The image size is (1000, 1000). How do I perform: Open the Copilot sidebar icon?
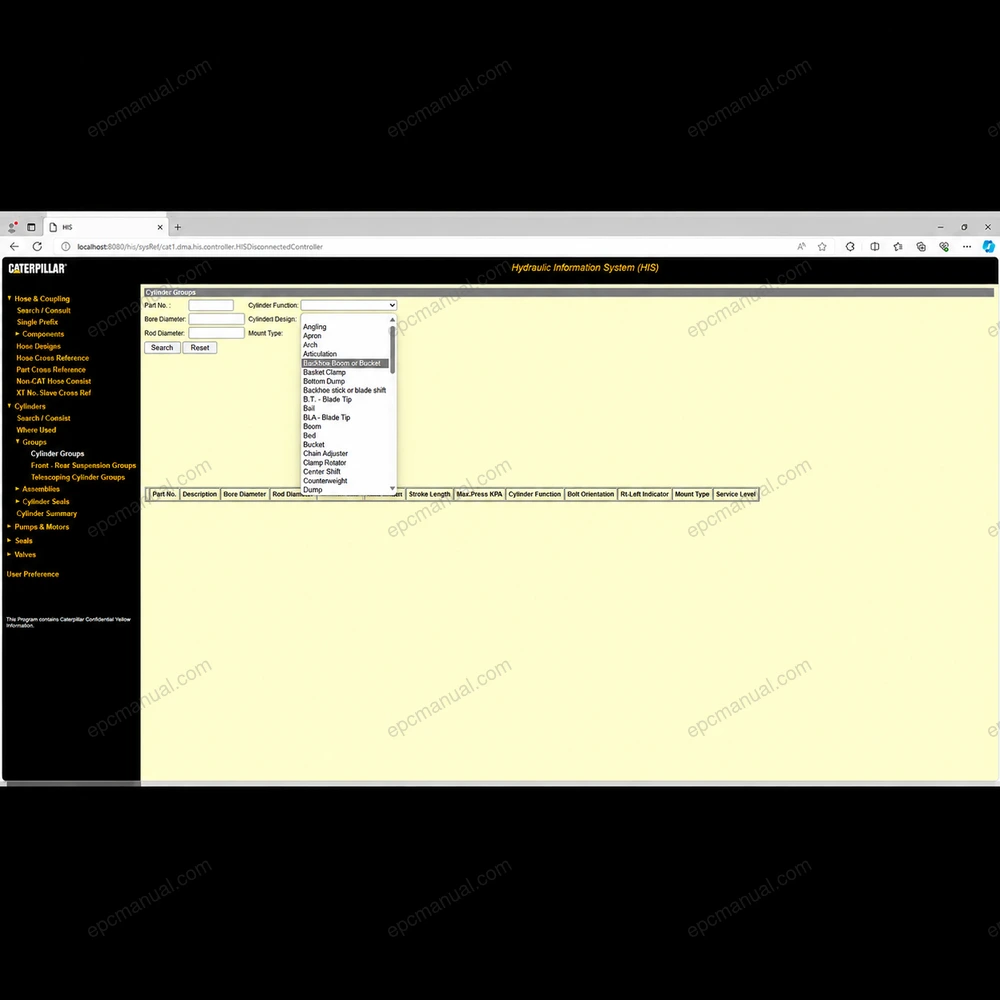click(x=989, y=247)
